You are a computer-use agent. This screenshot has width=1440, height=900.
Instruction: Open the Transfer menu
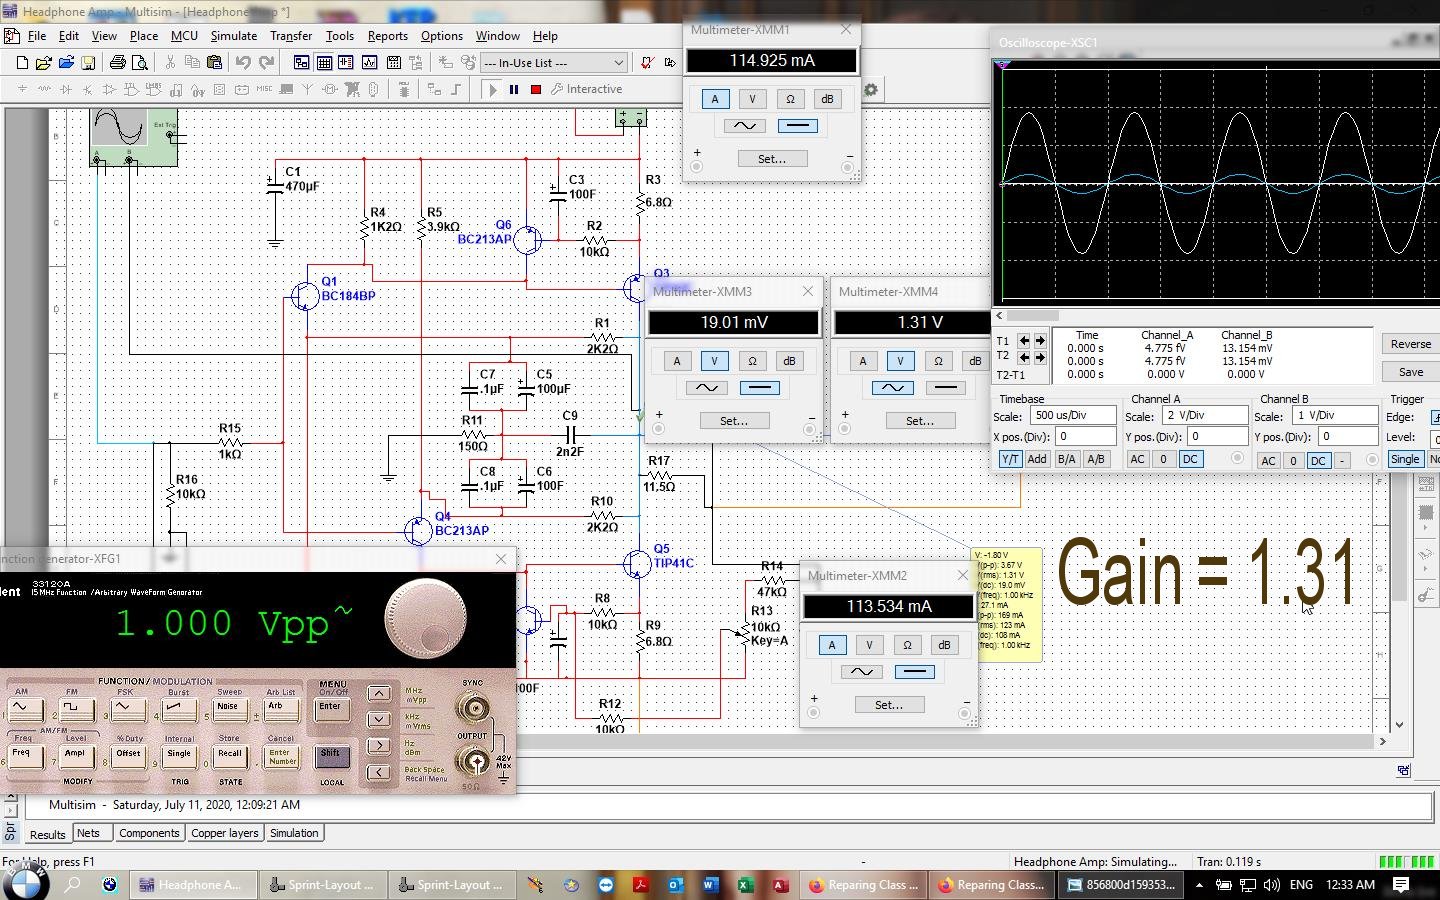pyautogui.click(x=291, y=36)
